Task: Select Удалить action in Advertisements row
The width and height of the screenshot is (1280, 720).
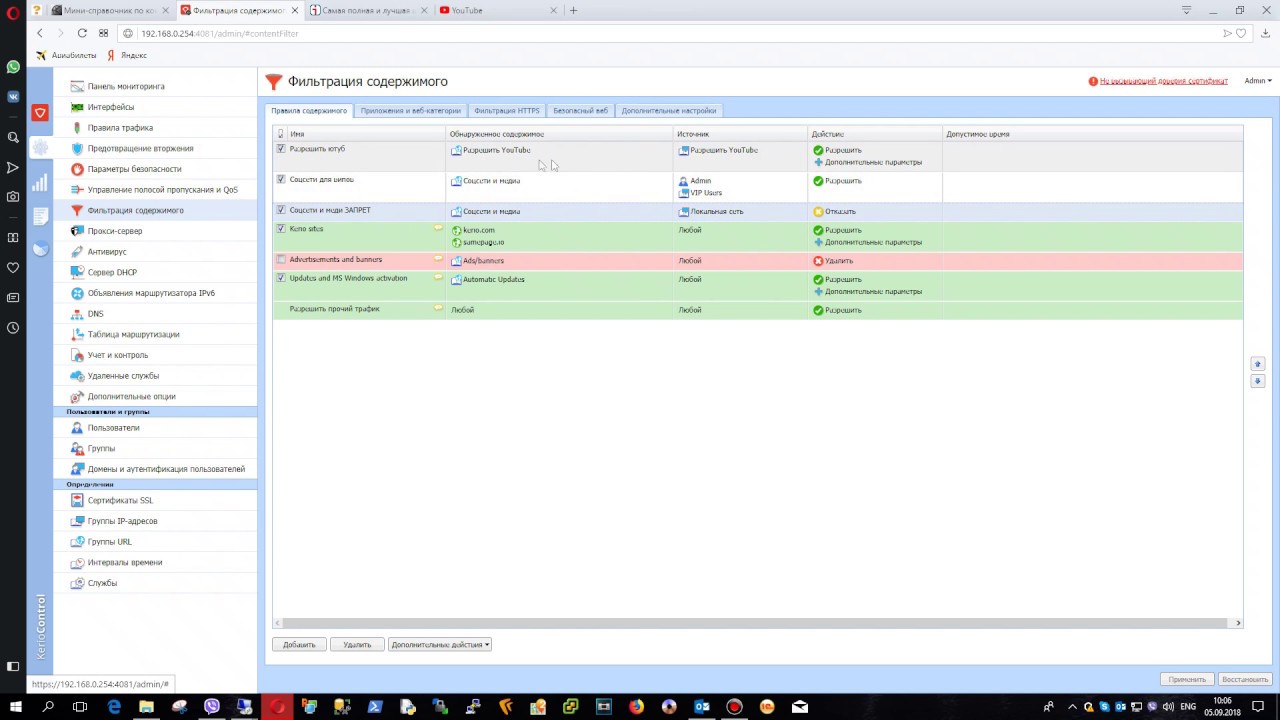Action: [833, 261]
